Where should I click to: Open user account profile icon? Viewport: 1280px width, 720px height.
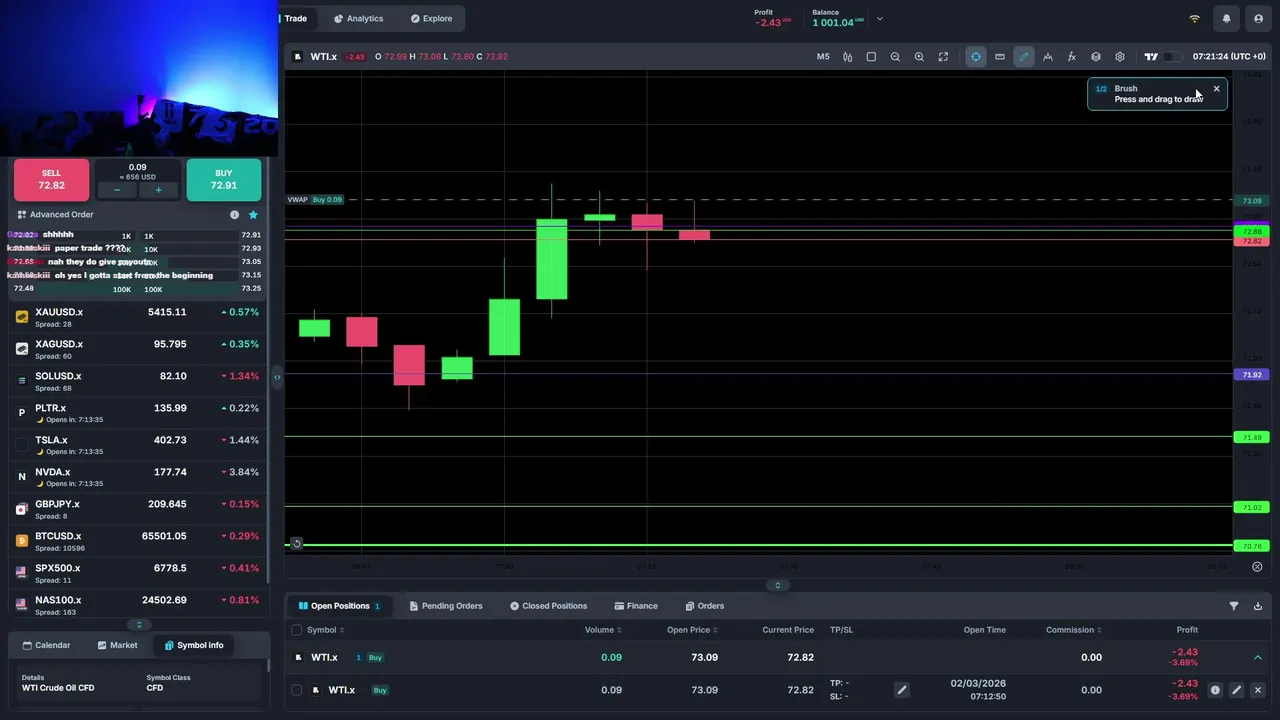click(1259, 19)
